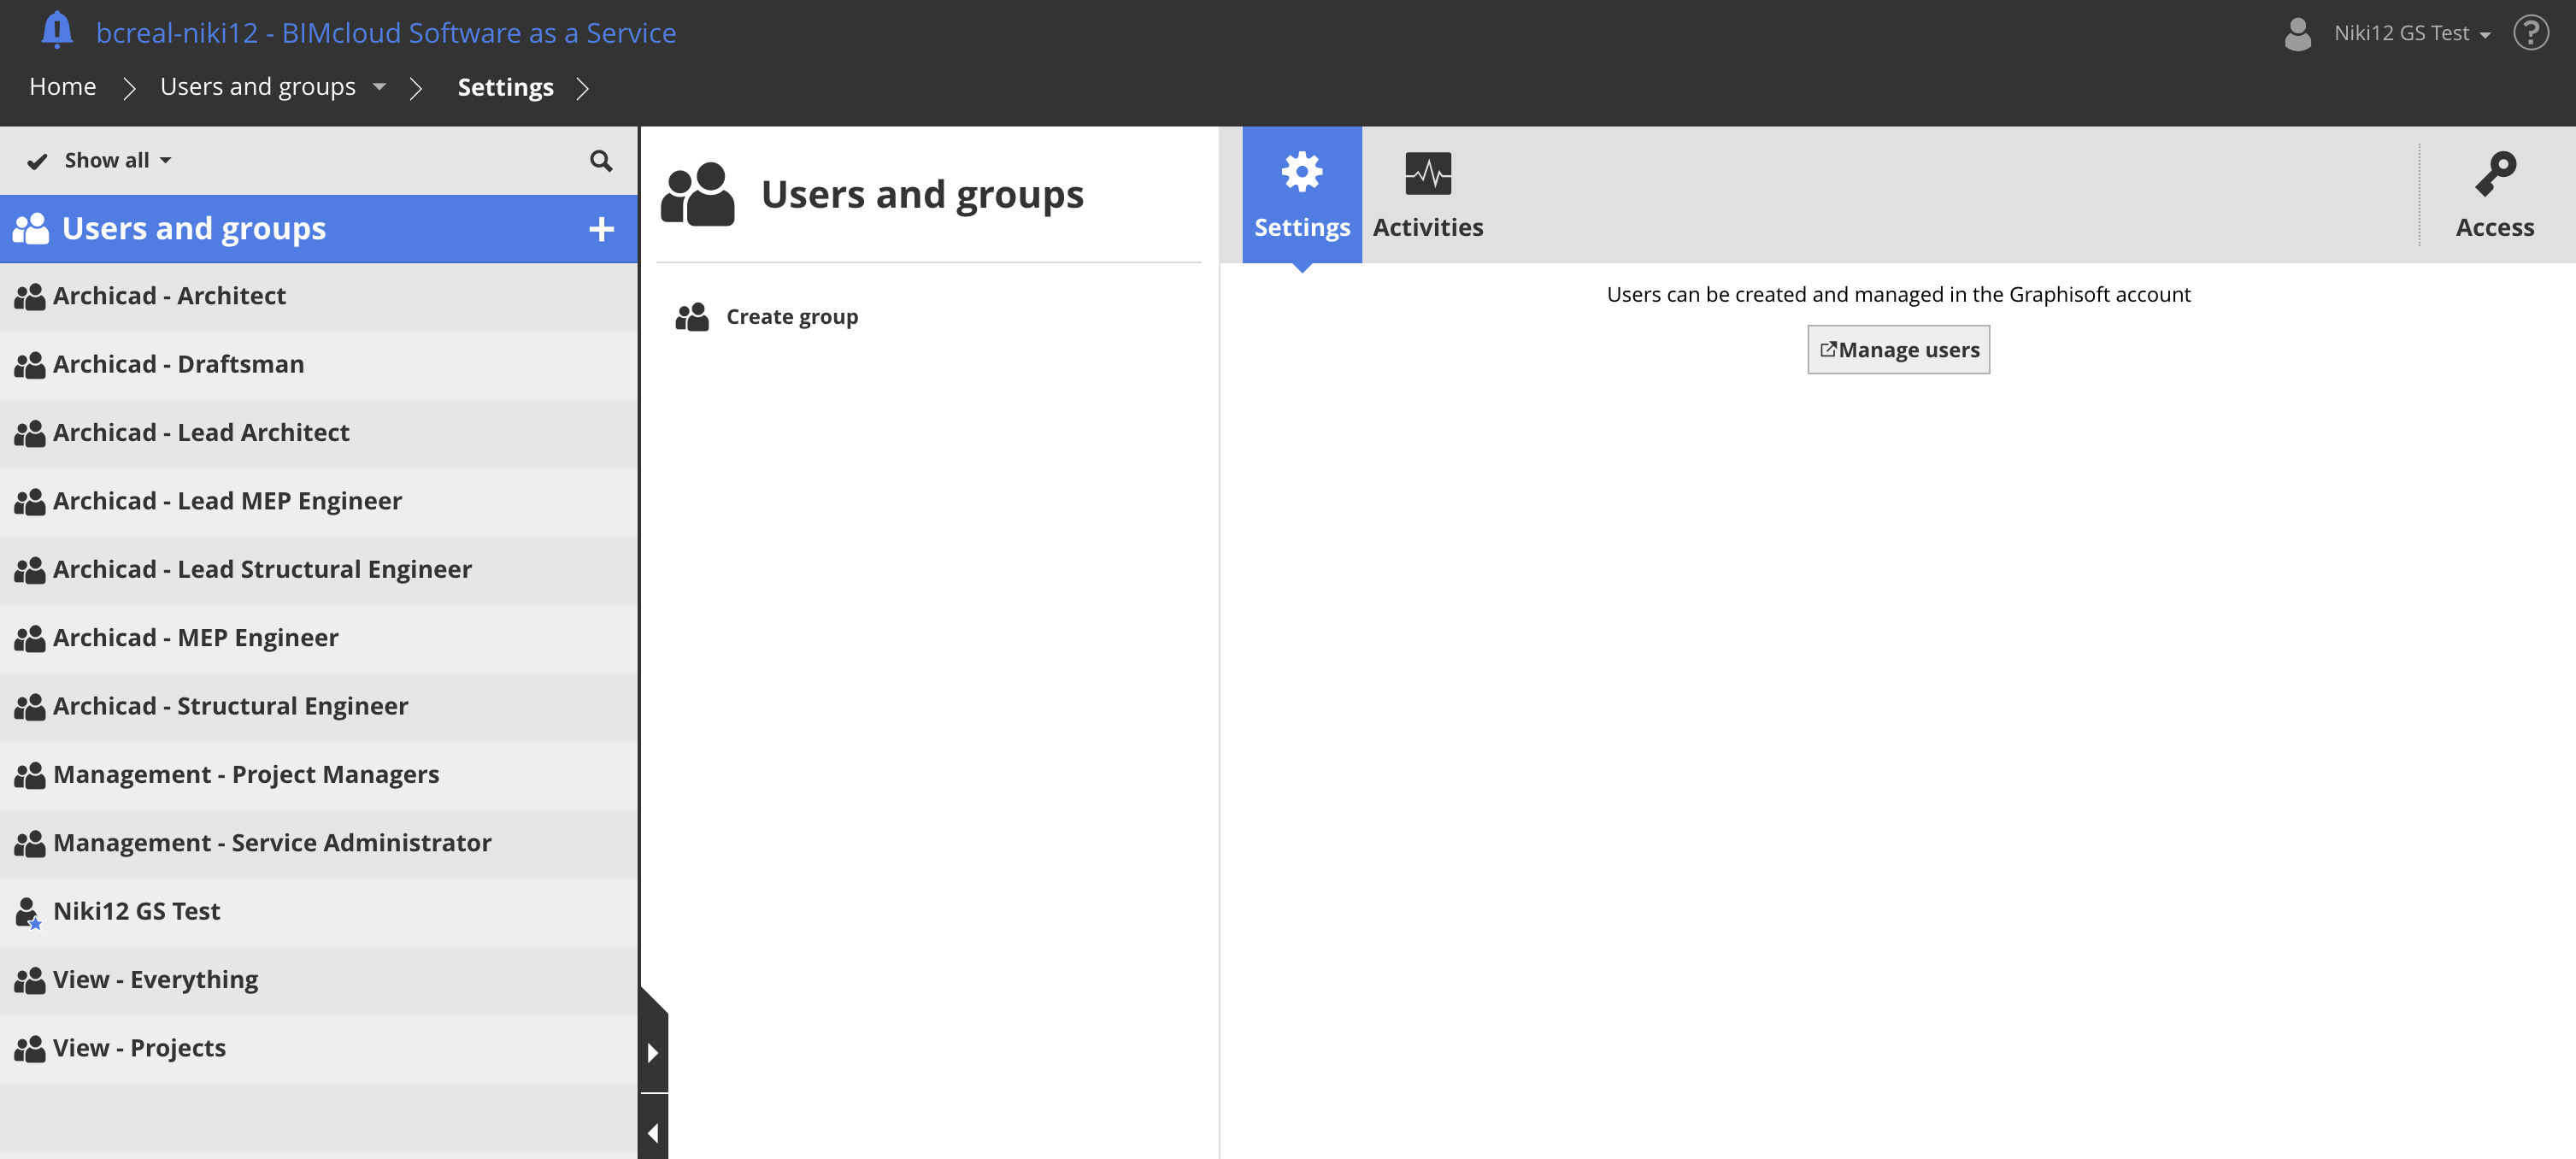Select Archicad - Lead MEP Engineer group
This screenshot has width=2576, height=1159.
[319, 502]
